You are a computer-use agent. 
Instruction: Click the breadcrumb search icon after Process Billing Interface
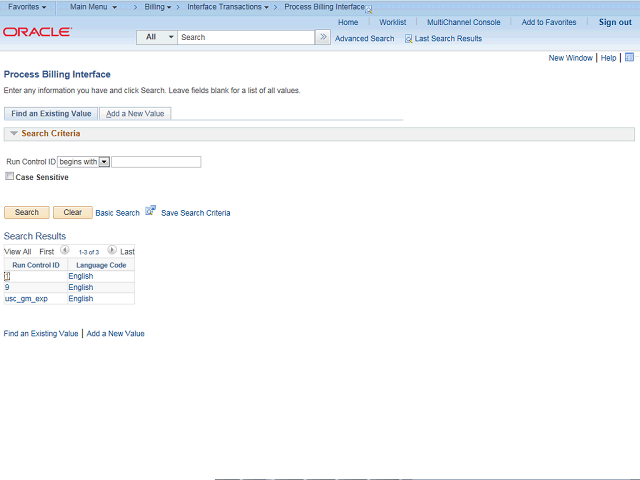click(369, 9)
